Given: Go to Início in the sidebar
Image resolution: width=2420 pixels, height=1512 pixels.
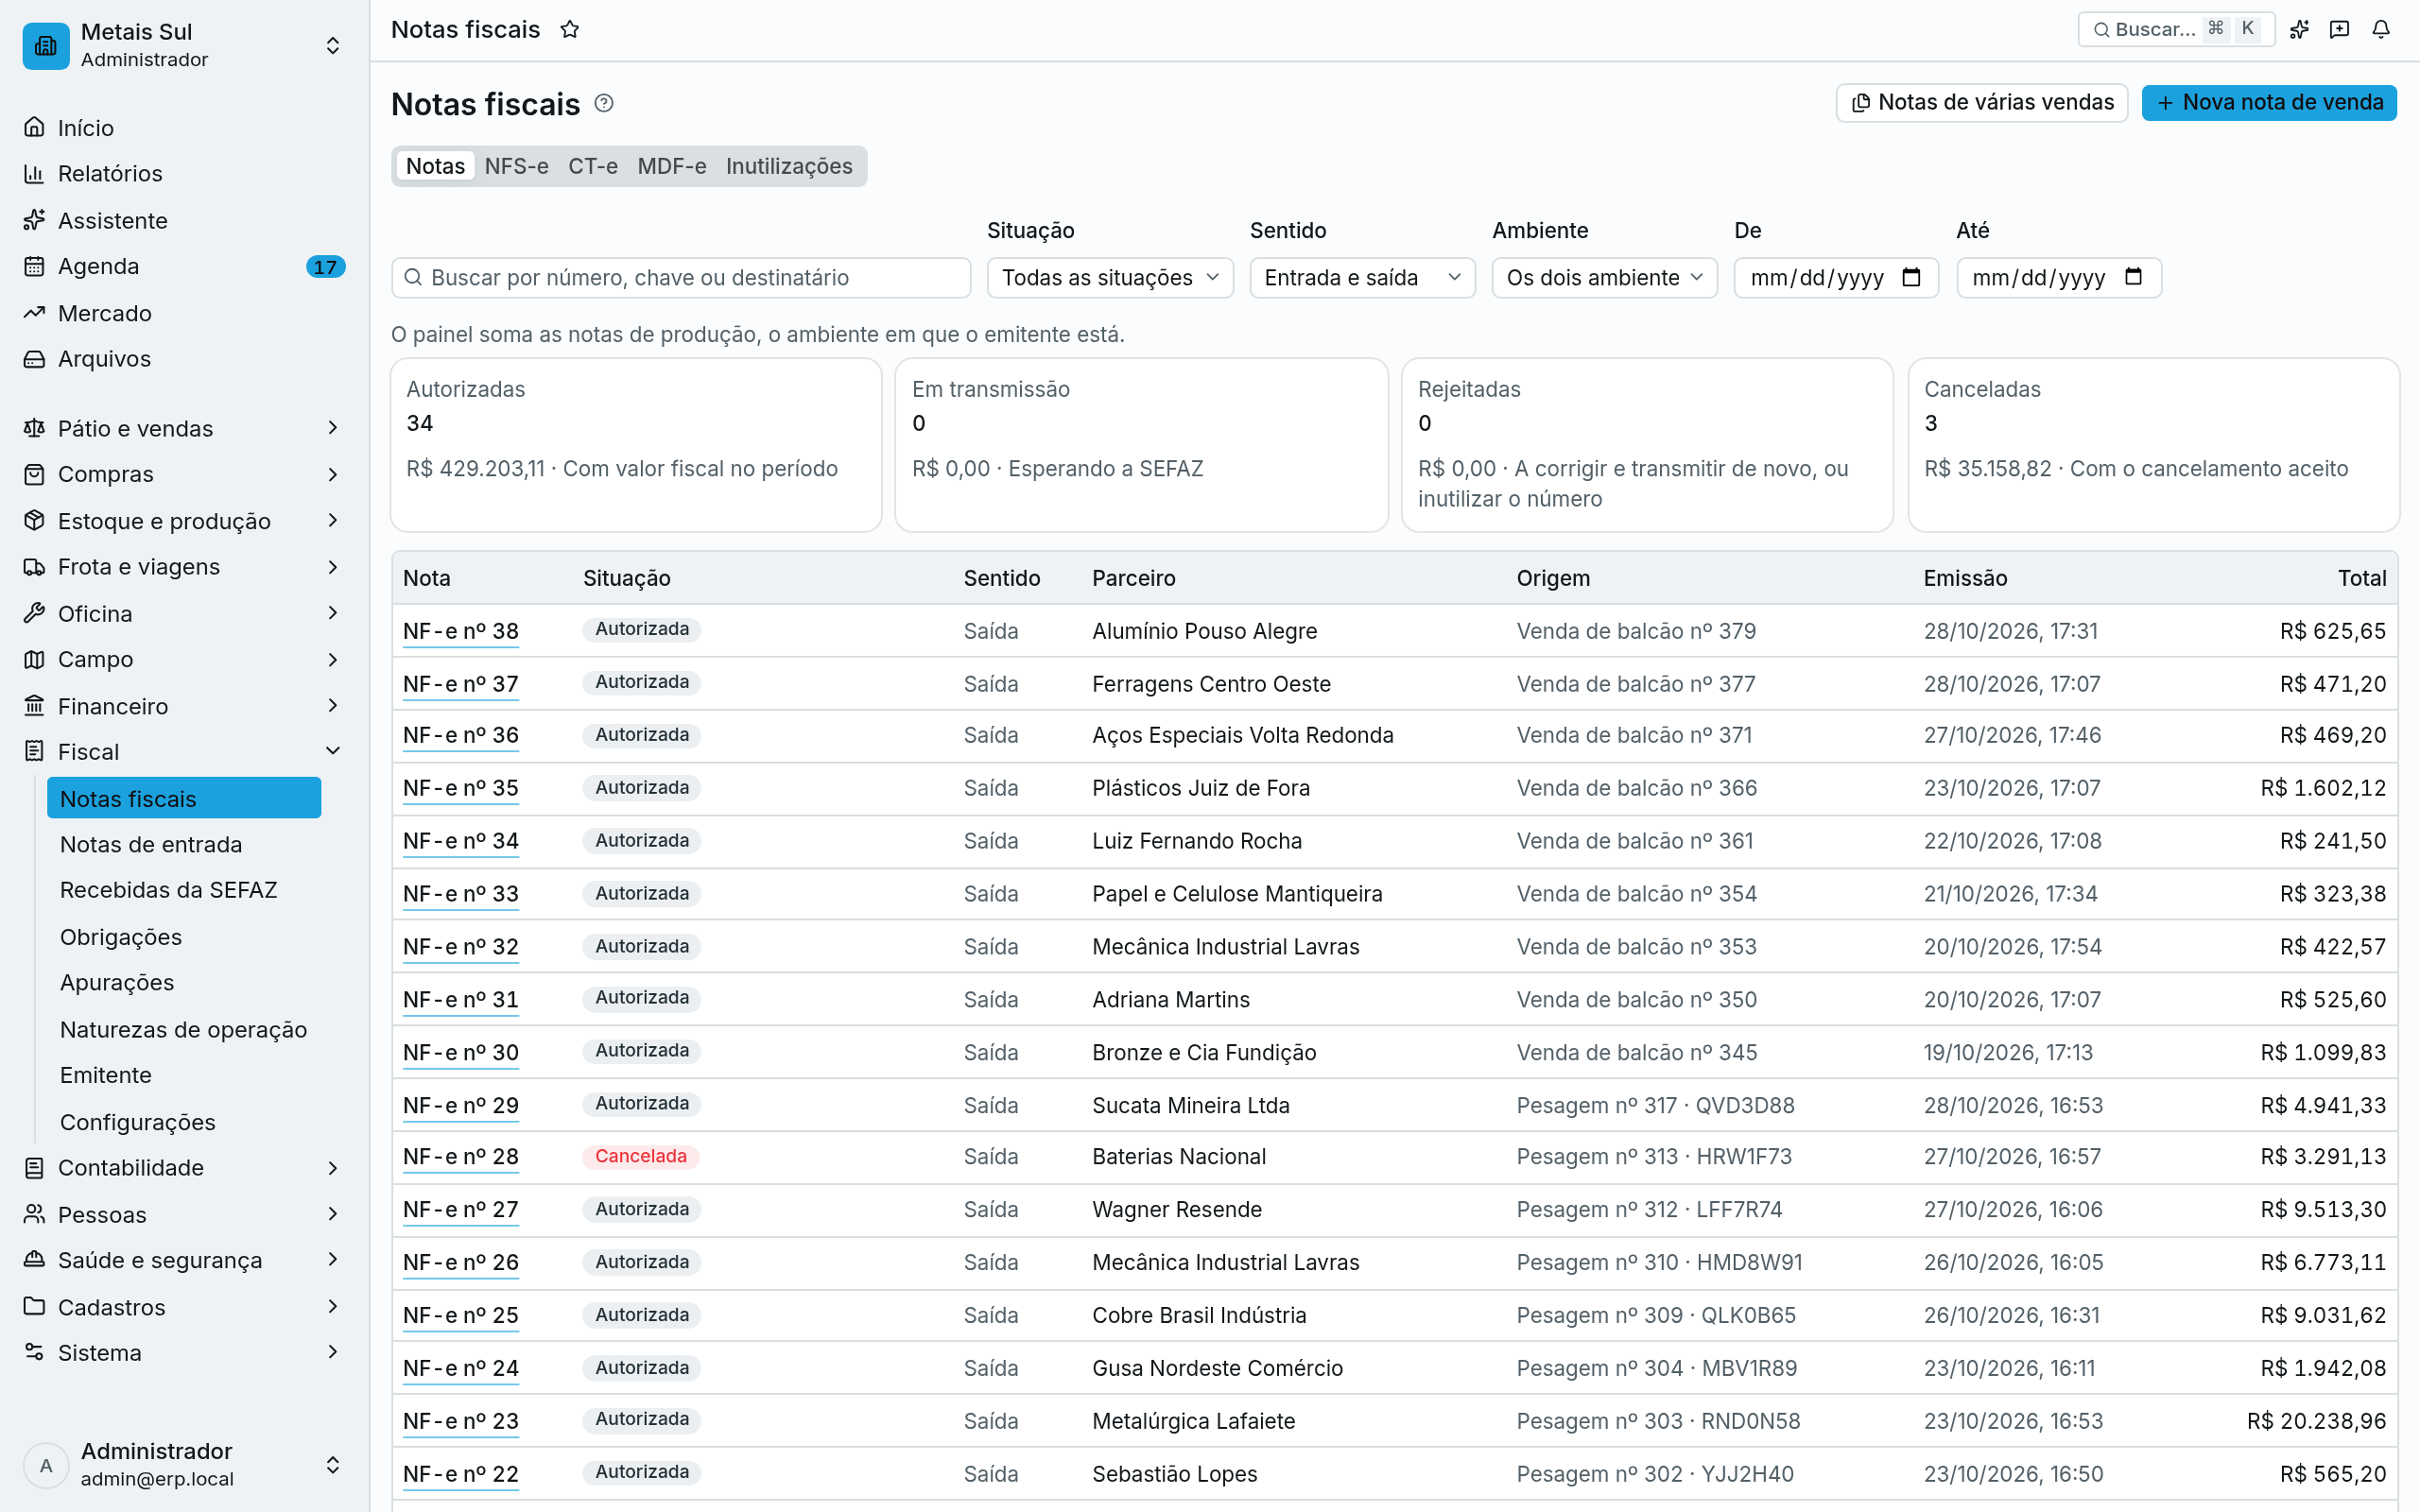Looking at the screenshot, I should [x=185, y=127].
